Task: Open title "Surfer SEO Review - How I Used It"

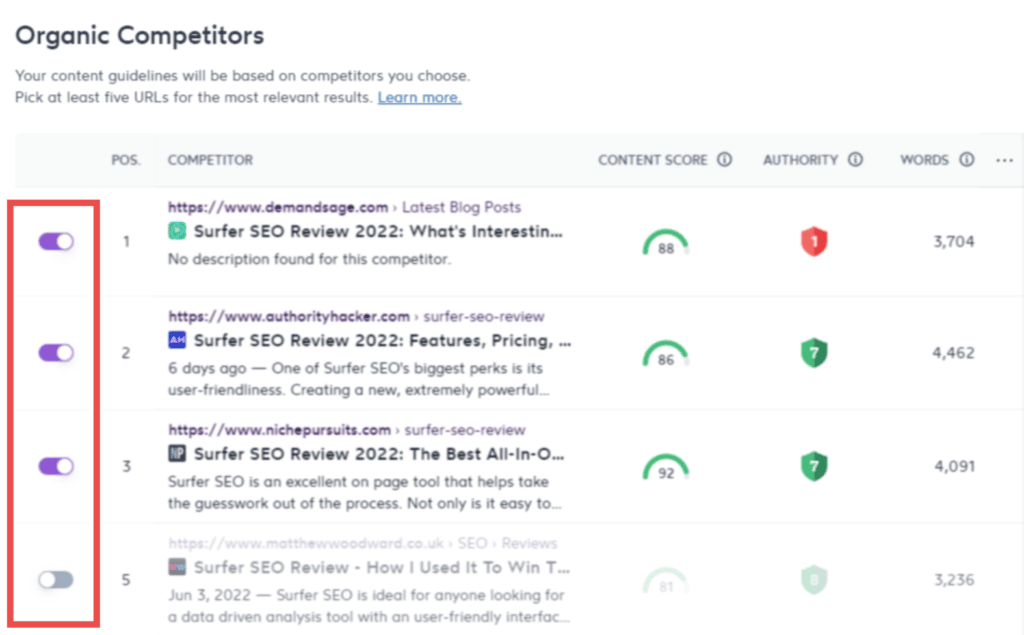Action: click(x=382, y=567)
